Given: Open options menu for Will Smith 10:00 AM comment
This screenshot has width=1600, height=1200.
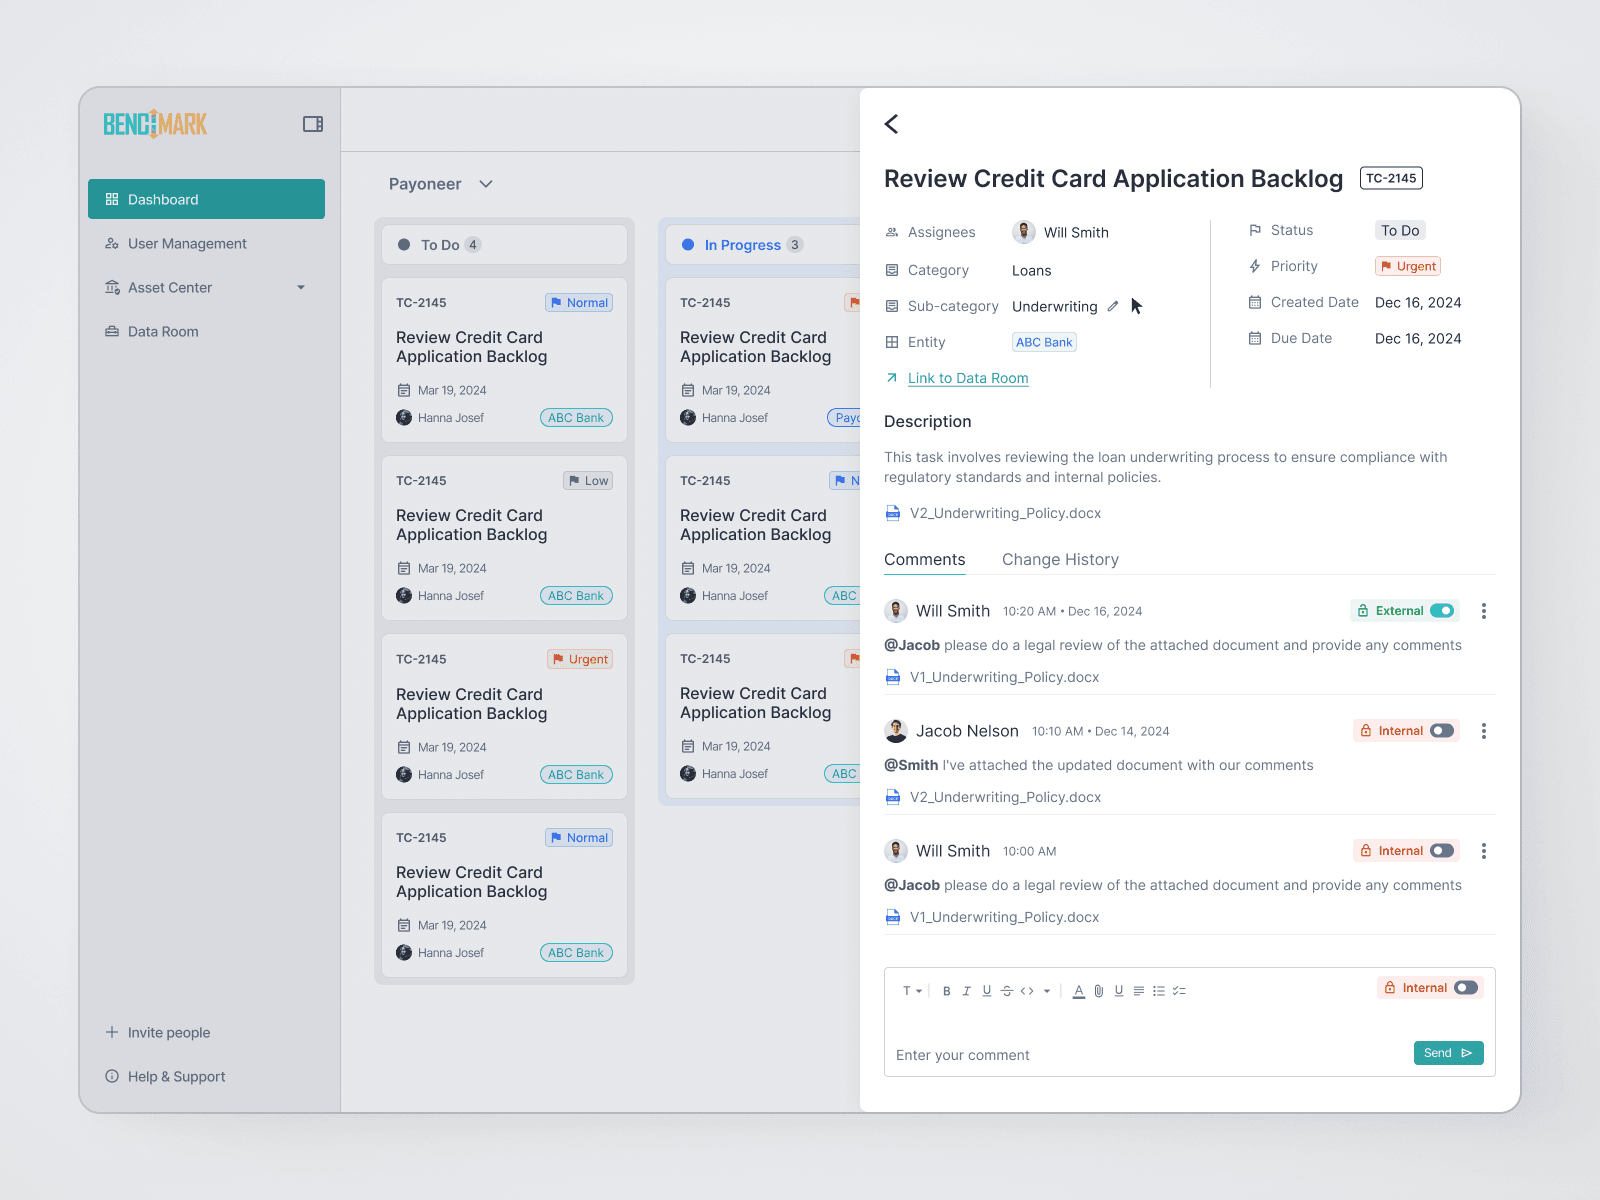Looking at the screenshot, I should 1484,851.
